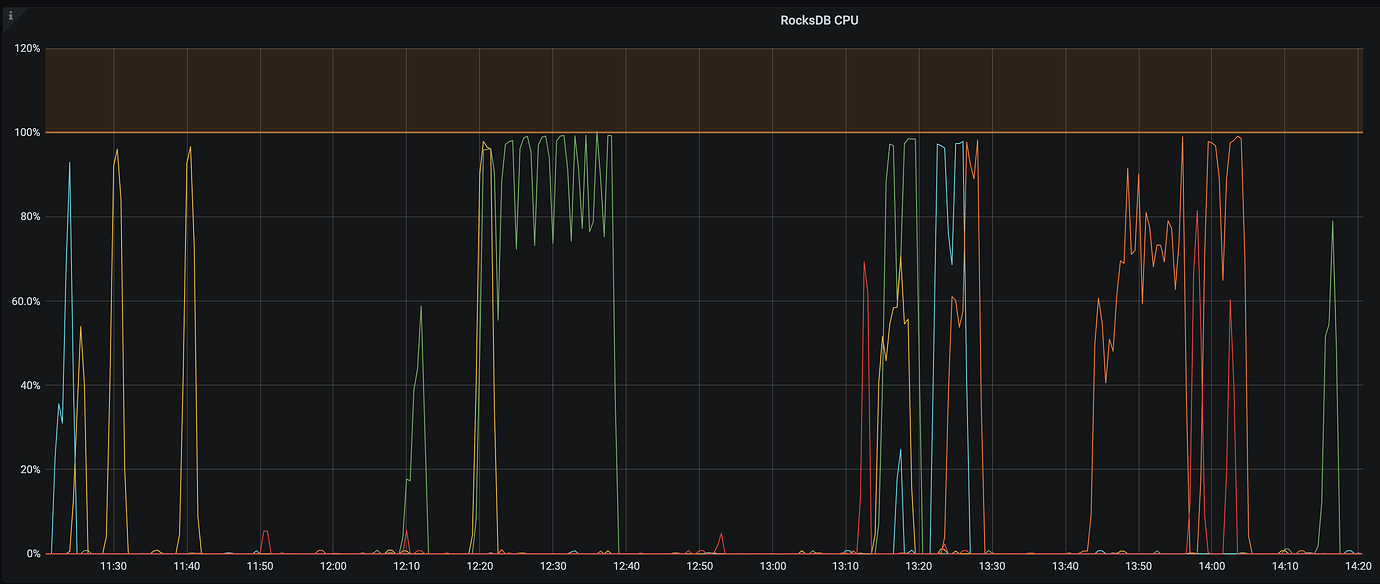Click the 13:30 time axis label
Screen dimensions: 1380x584
pos(992,566)
